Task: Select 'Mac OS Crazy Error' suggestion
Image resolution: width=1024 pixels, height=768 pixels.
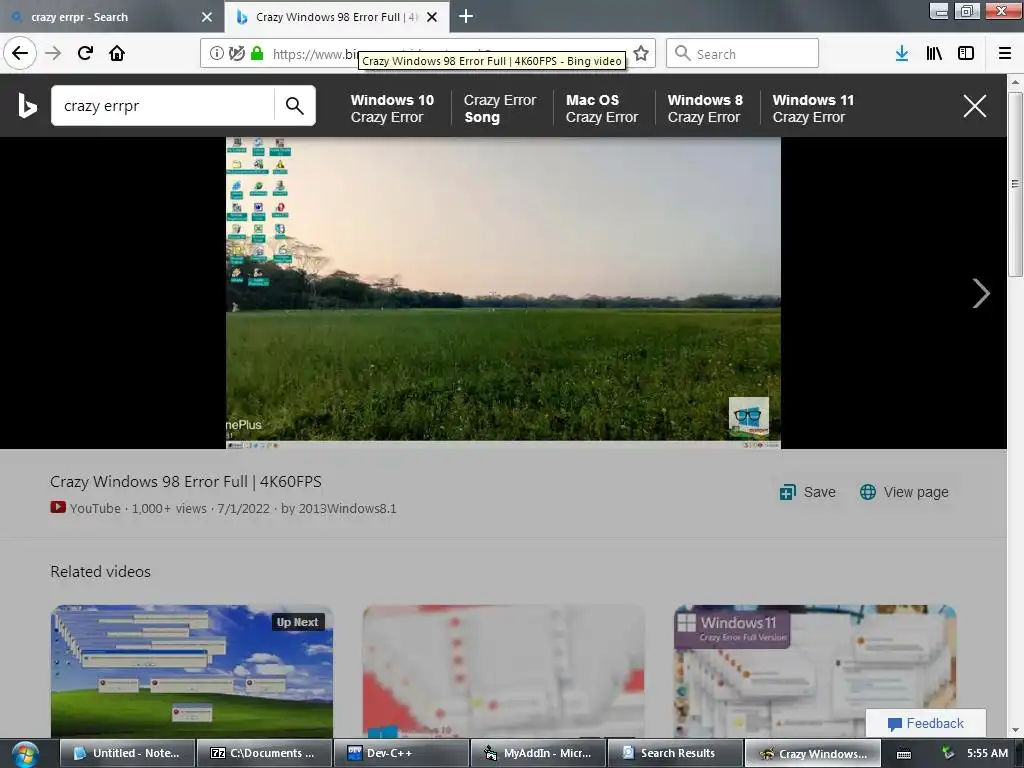Action: click(x=601, y=108)
